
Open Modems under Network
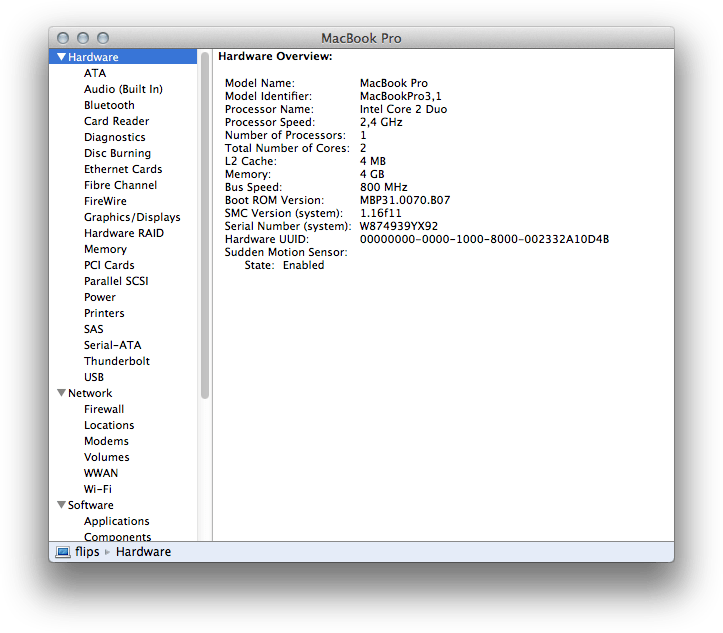tap(107, 441)
